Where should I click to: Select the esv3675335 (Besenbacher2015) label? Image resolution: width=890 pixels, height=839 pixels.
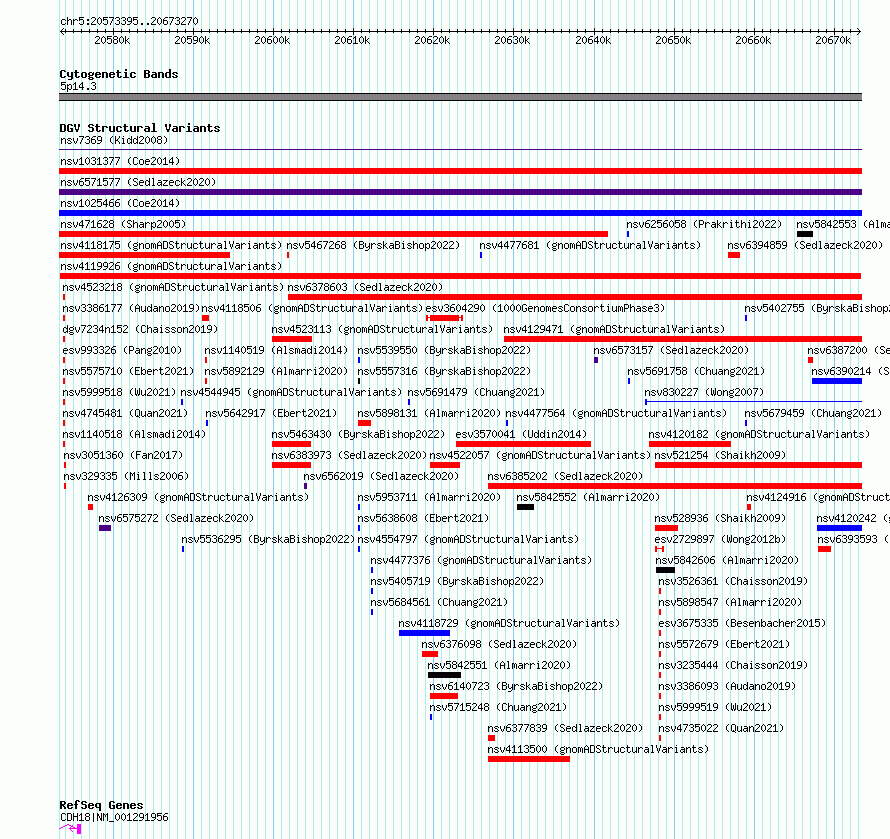pyautogui.click(x=742, y=623)
